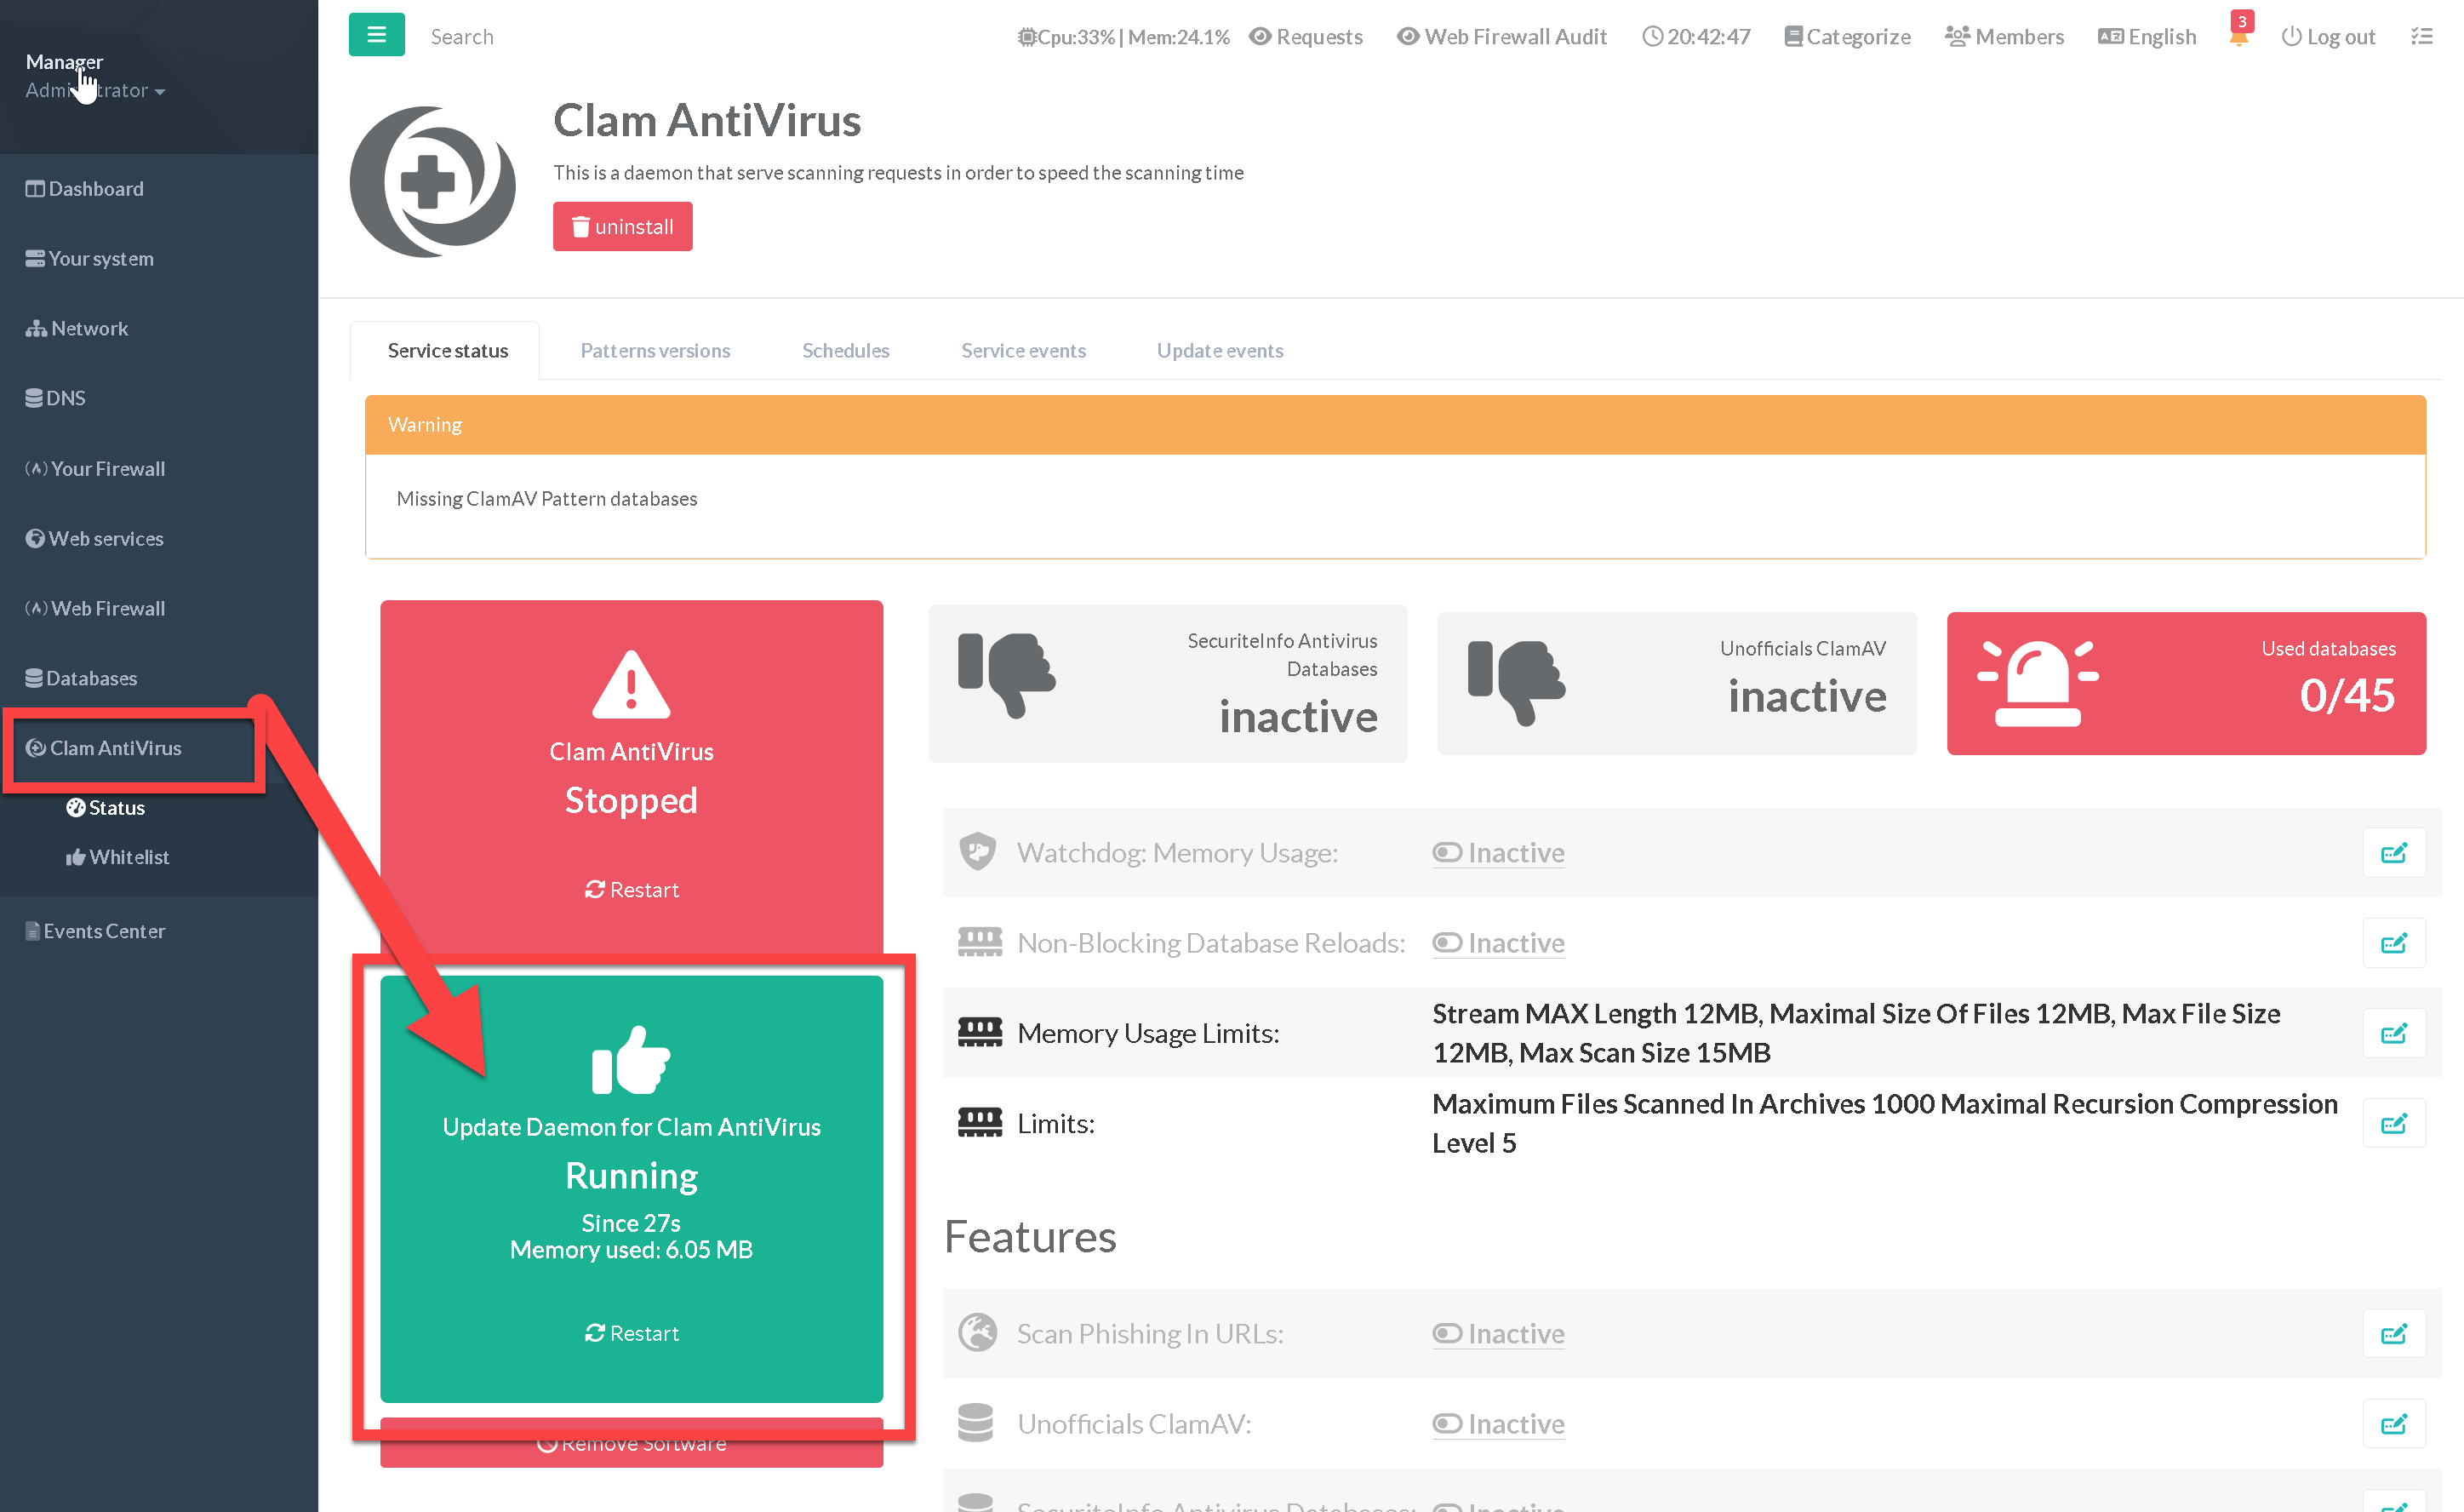Open the Update events tab

[x=1219, y=351]
